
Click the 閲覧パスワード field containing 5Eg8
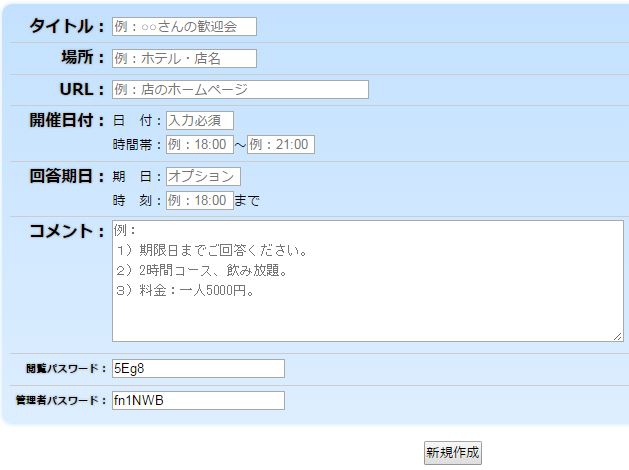coord(198,369)
